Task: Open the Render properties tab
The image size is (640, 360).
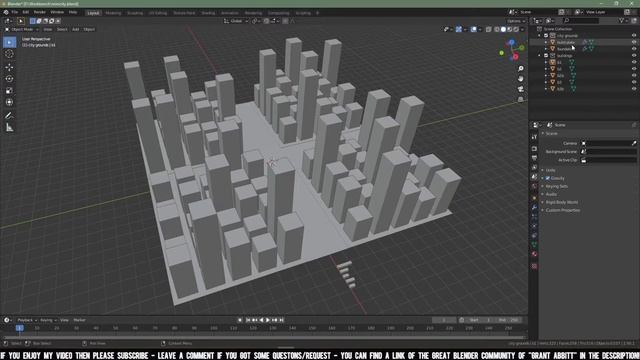Action: tap(534, 149)
